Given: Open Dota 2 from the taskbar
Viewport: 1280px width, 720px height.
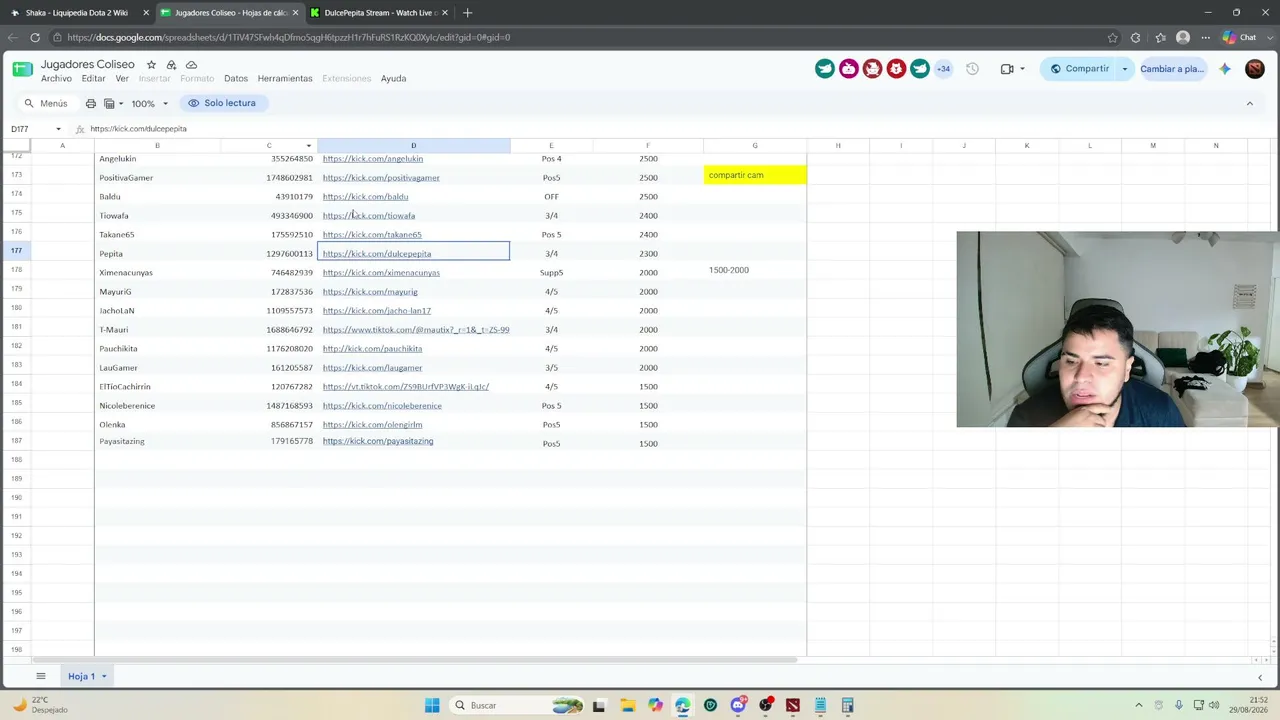Looking at the screenshot, I should point(792,705).
